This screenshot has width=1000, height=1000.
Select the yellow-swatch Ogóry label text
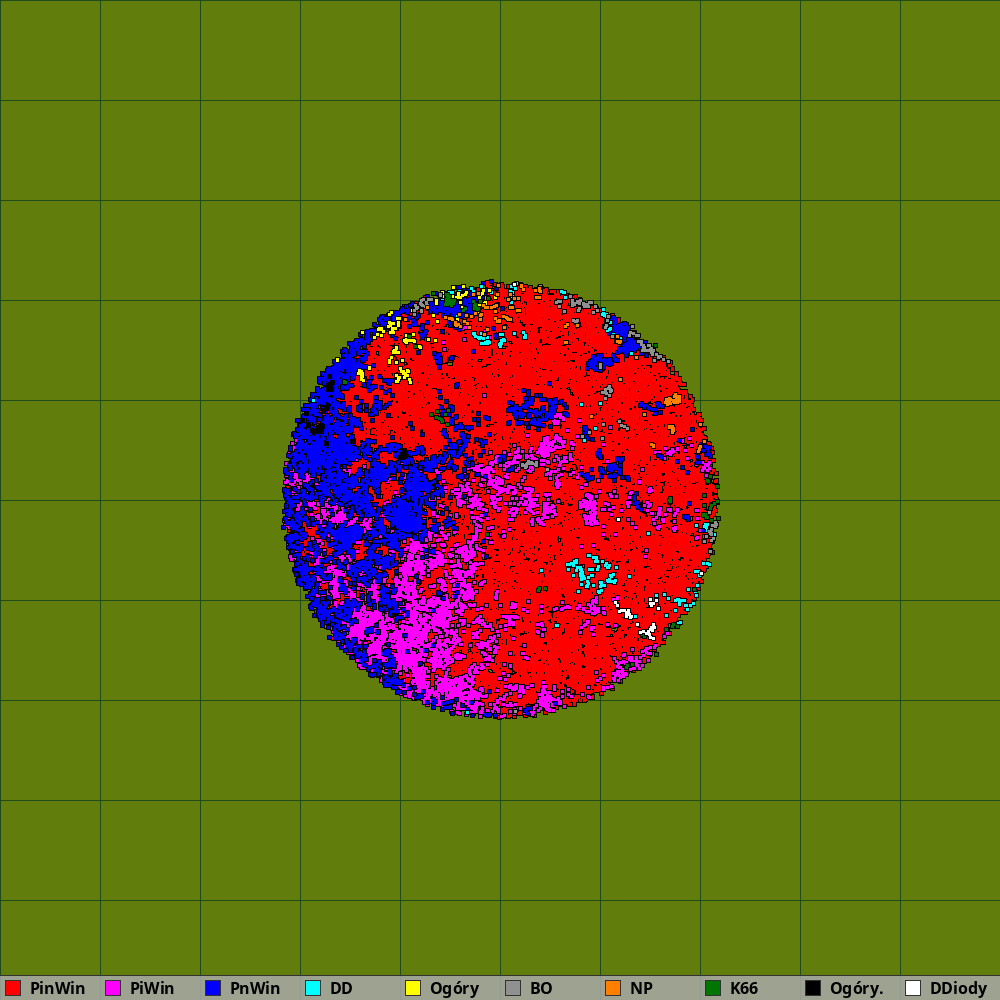point(454,989)
